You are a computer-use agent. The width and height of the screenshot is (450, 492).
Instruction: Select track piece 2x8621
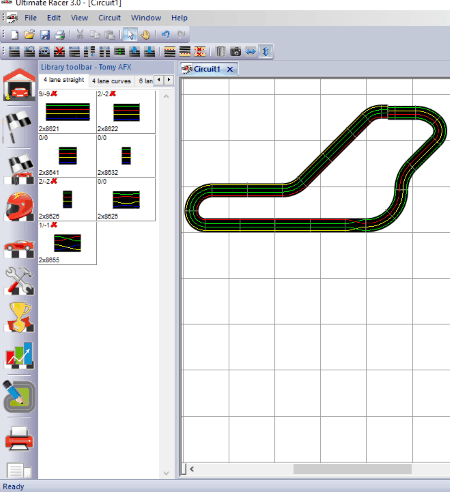[67, 112]
